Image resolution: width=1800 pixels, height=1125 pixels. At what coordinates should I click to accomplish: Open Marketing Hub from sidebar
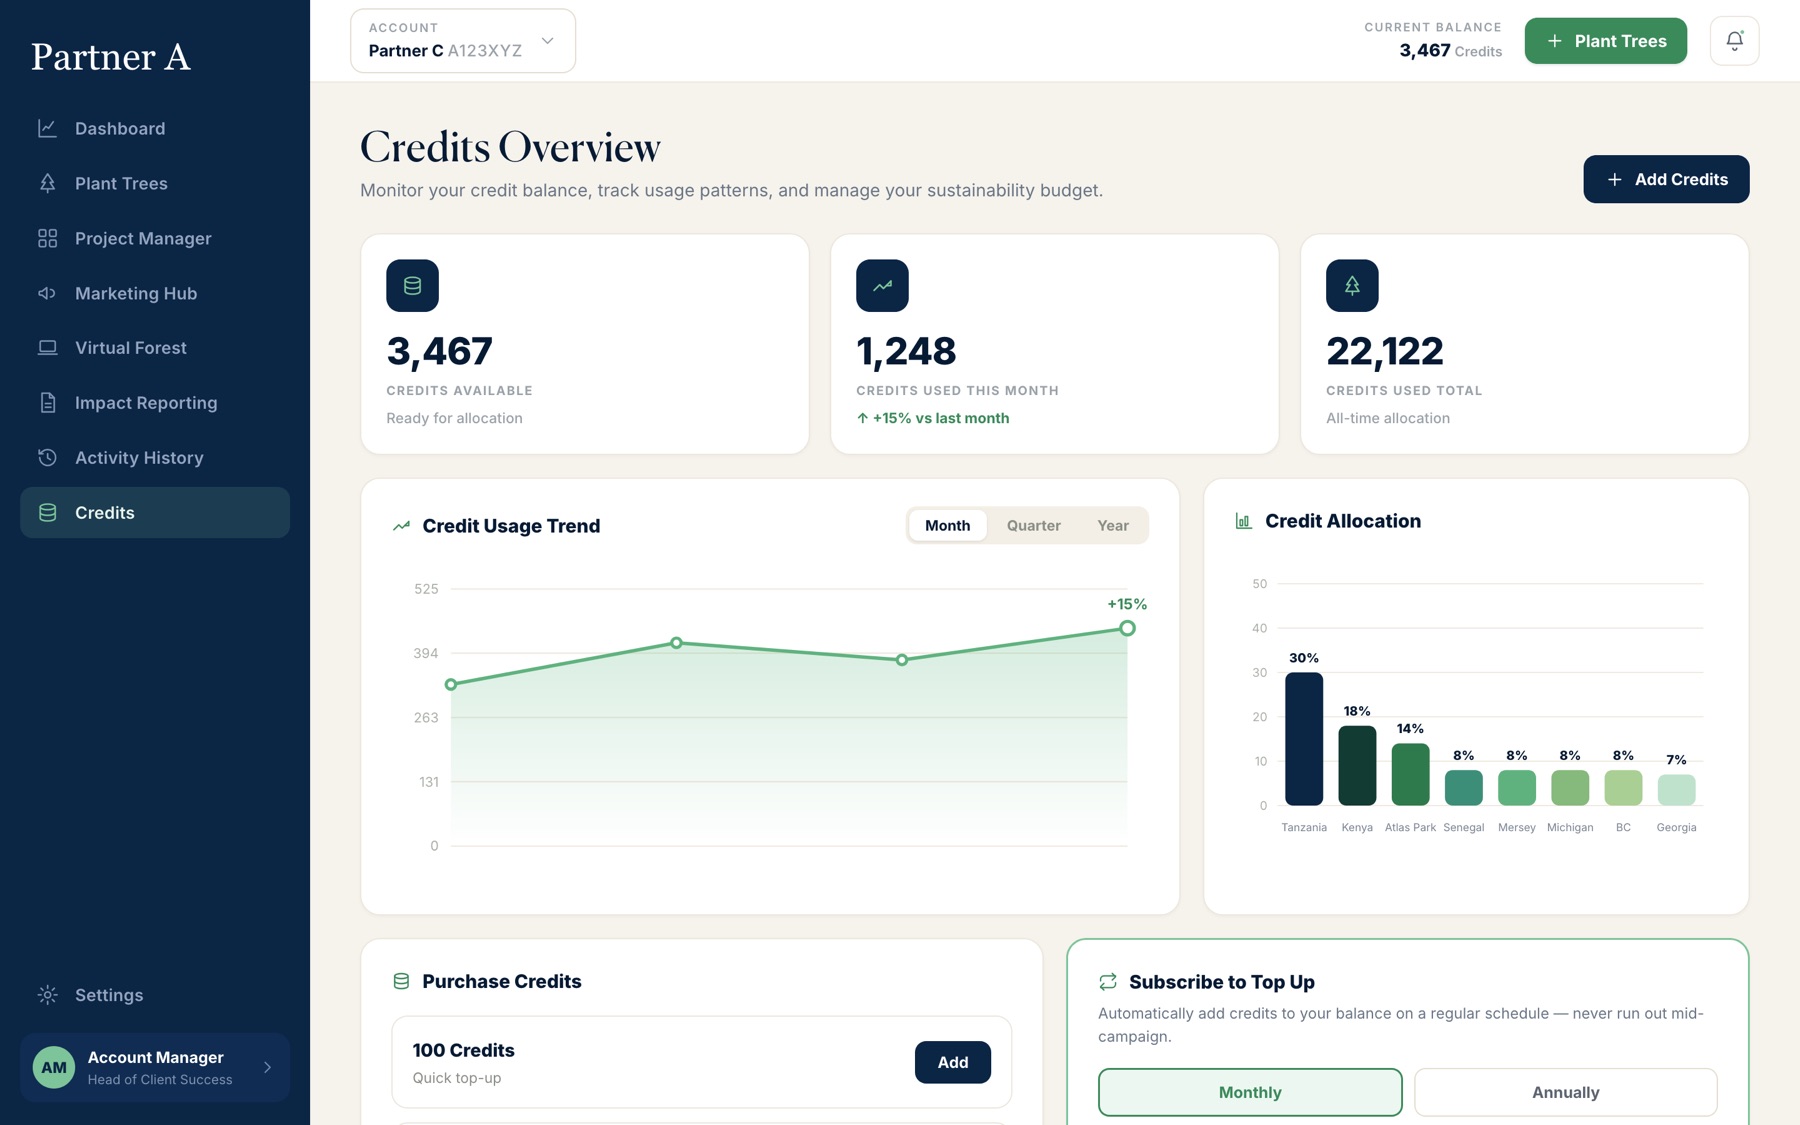[x=155, y=293]
